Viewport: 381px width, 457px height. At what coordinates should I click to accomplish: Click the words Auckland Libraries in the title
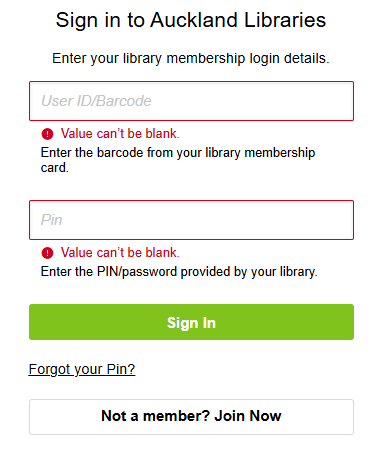[238, 20]
